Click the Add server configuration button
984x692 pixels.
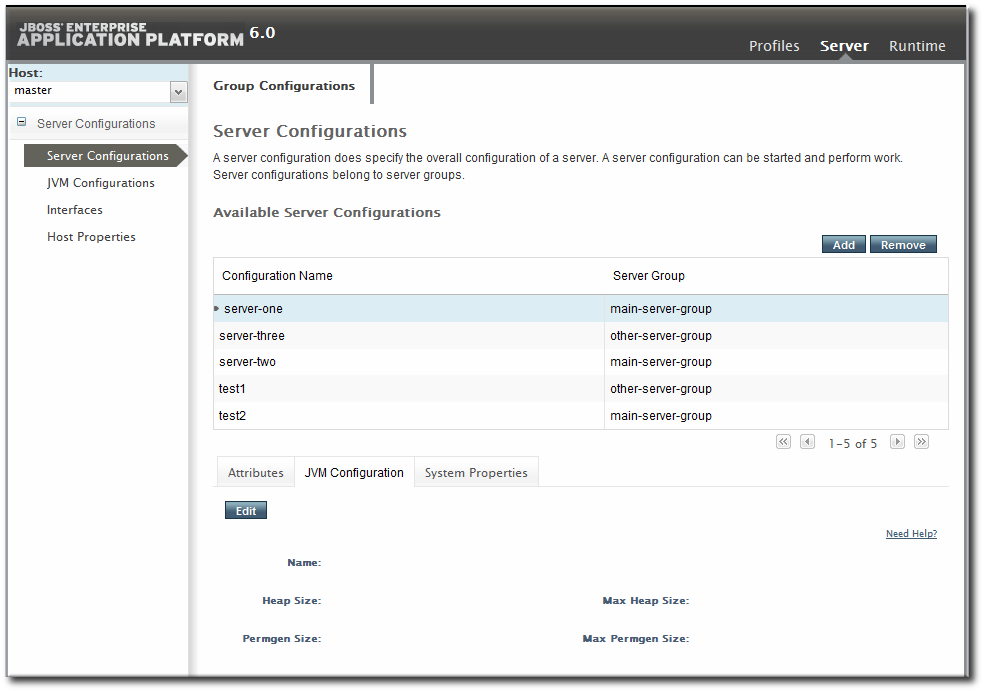coord(843,245)
